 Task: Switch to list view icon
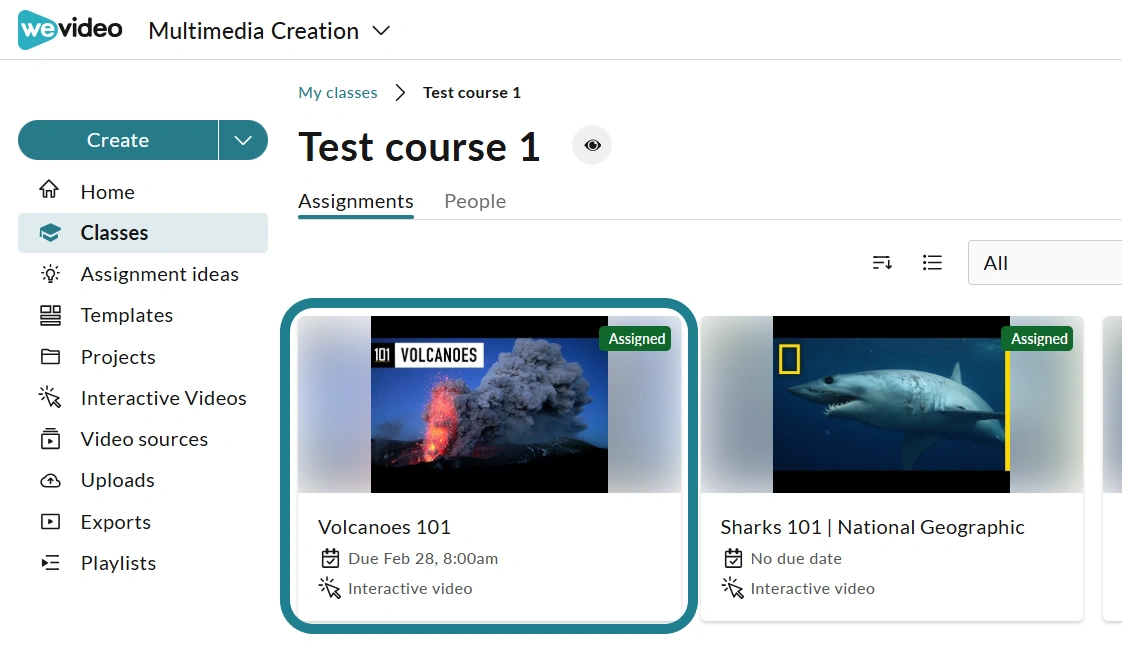932,263
